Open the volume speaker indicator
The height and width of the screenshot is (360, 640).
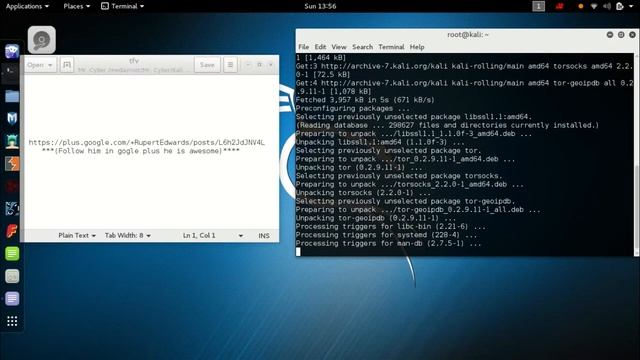coord(607,6)
